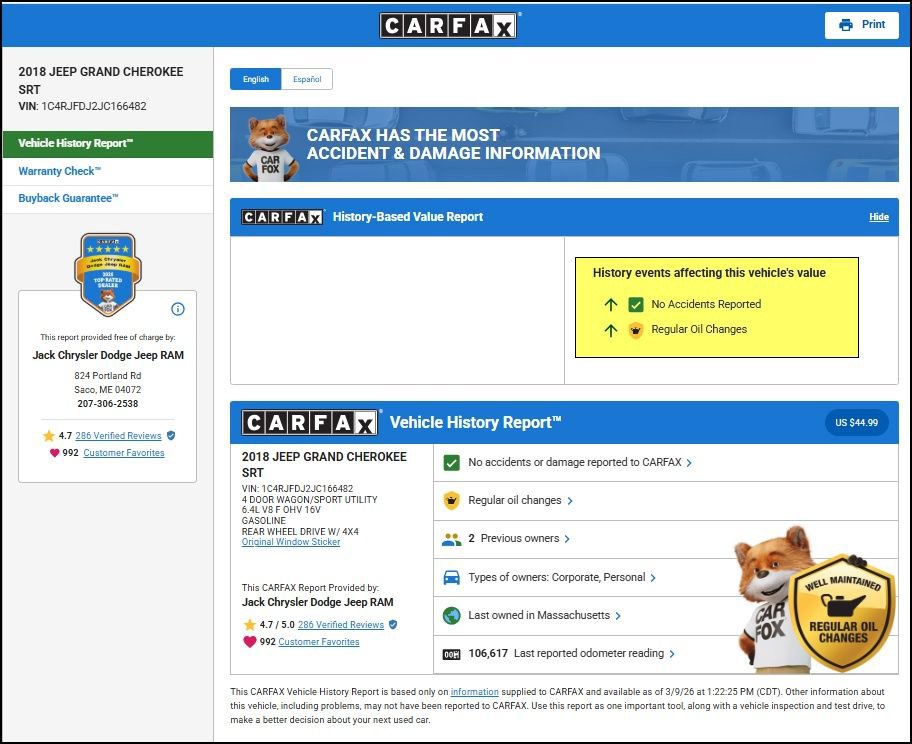Click the Top Rated Dealer badge
This screenshot has width=912, height=744.
[x=107, y=273]
